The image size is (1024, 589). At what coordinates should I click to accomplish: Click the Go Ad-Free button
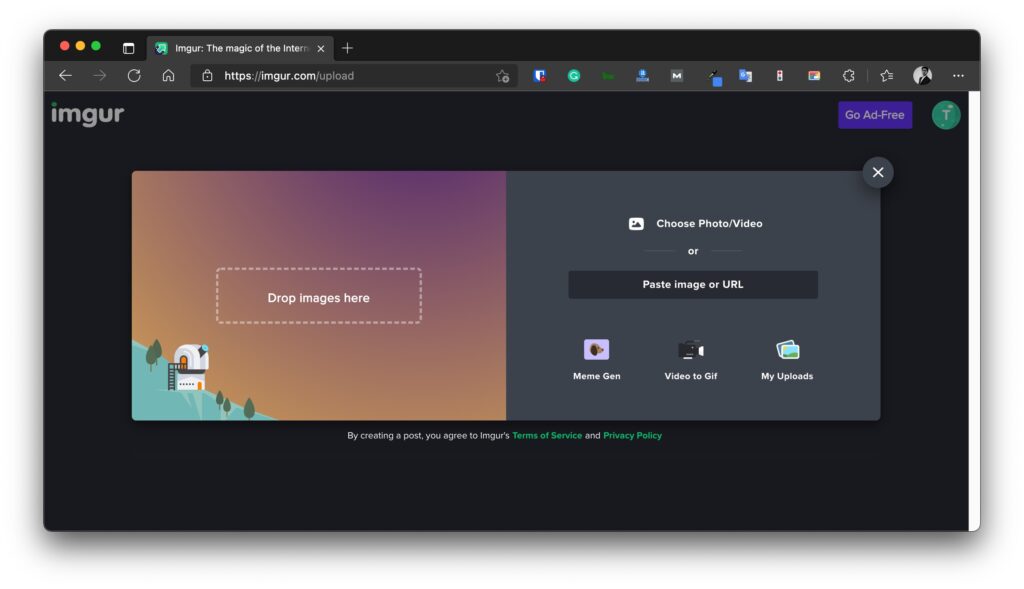(874, 115)
